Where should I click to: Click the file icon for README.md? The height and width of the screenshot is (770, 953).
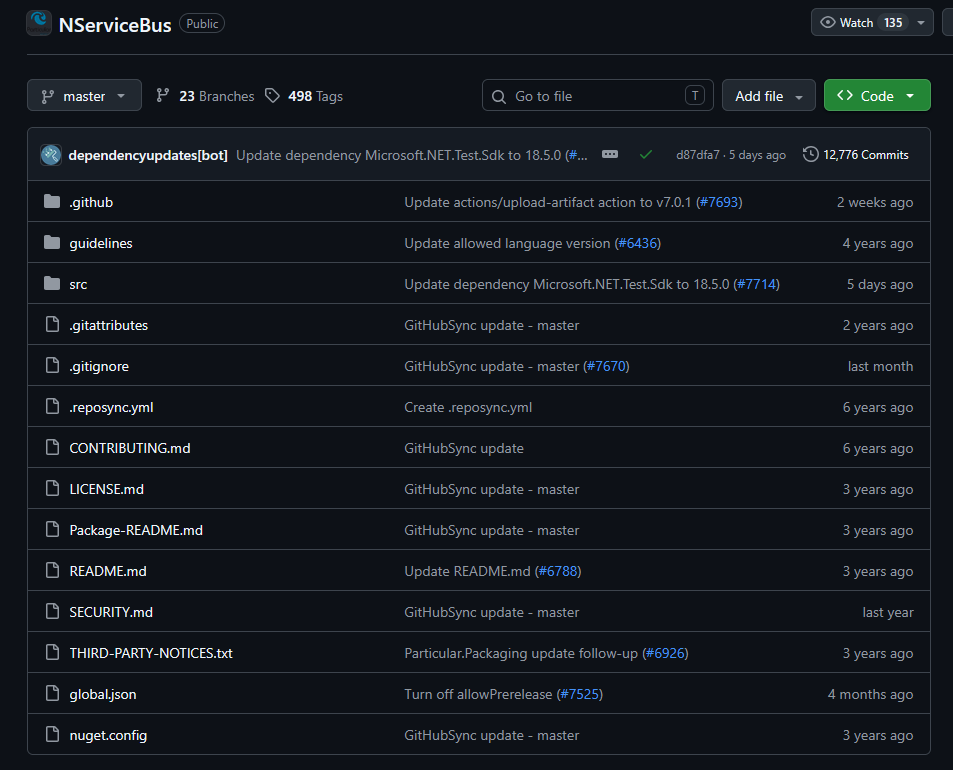tap(52, 571)
